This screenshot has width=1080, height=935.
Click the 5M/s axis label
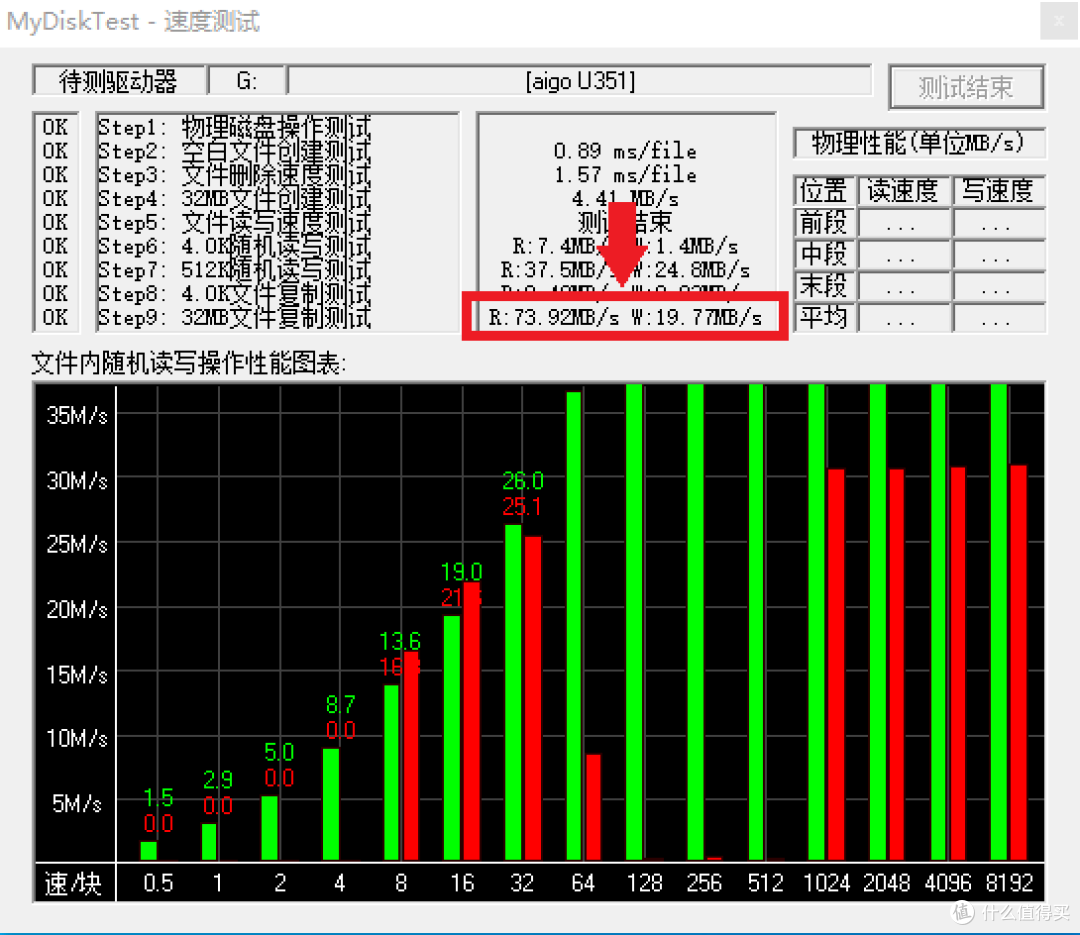[x=77, y=803]
